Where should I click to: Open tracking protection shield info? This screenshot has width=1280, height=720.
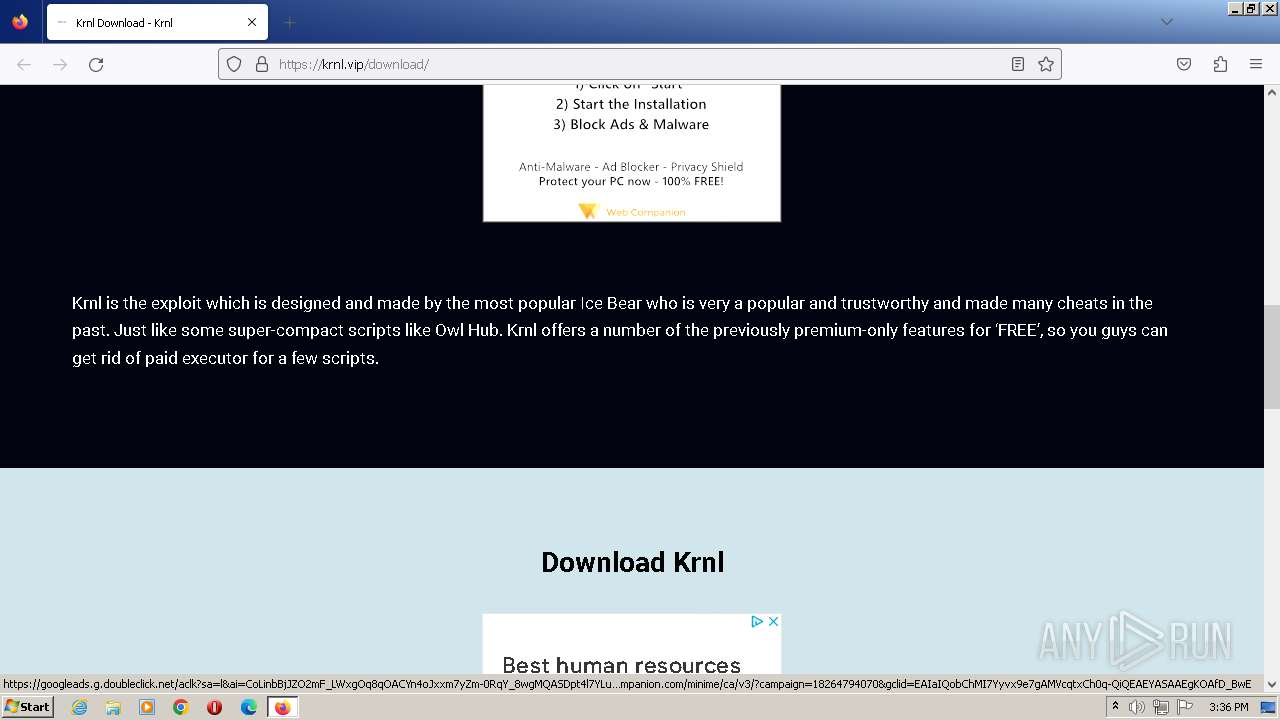[x=234, y=64]
